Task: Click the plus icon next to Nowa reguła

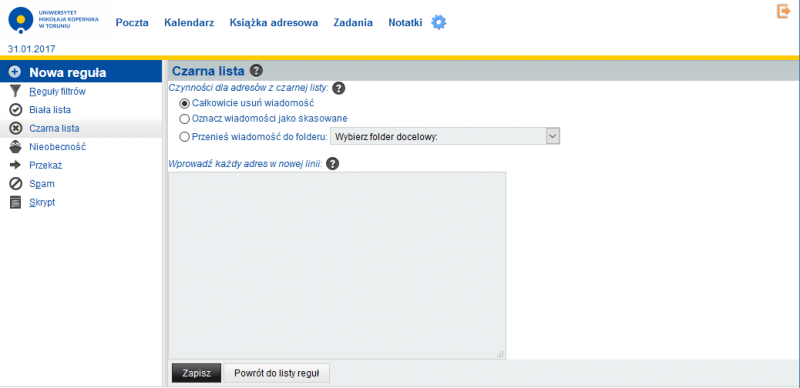Action: coord(15,72)
